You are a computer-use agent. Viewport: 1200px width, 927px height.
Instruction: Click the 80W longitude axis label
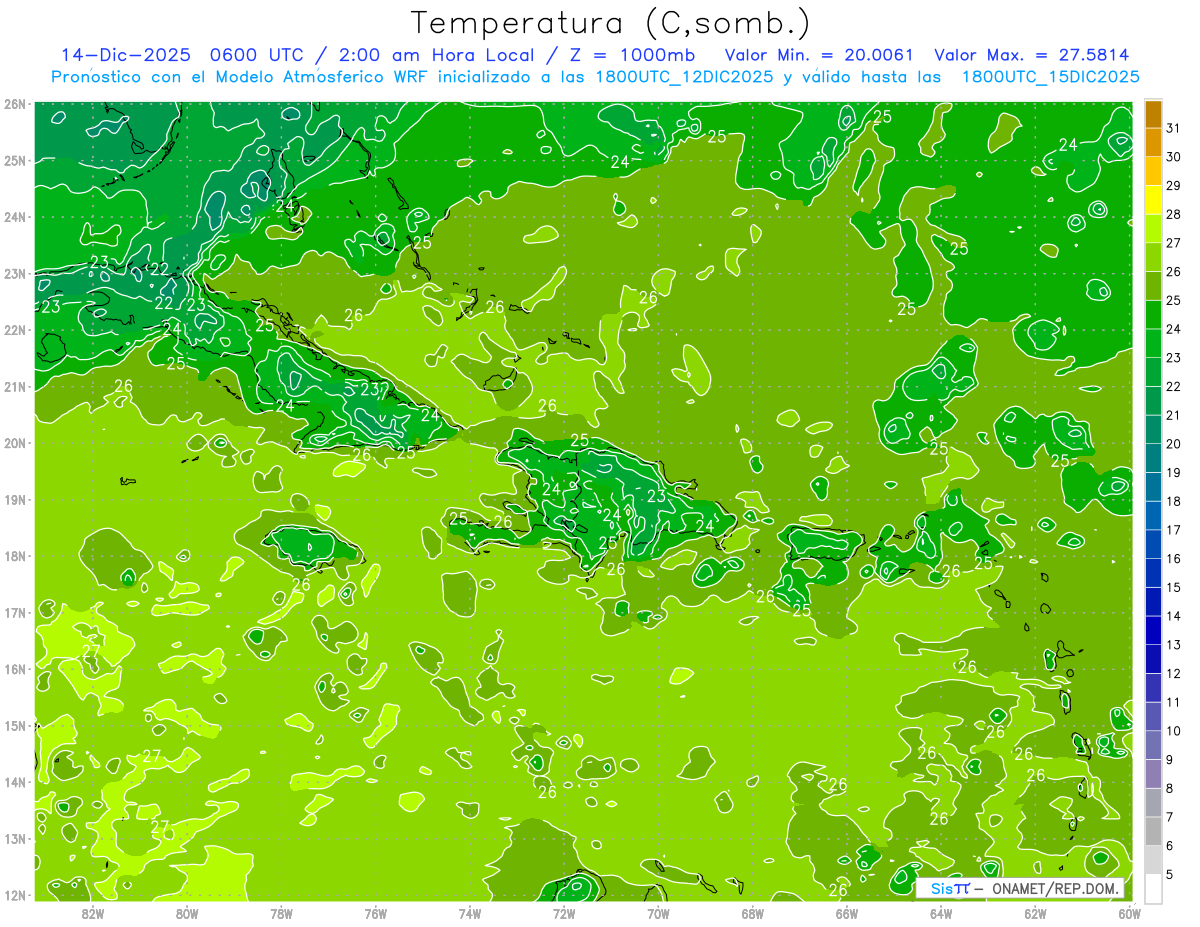click(186, 913)
